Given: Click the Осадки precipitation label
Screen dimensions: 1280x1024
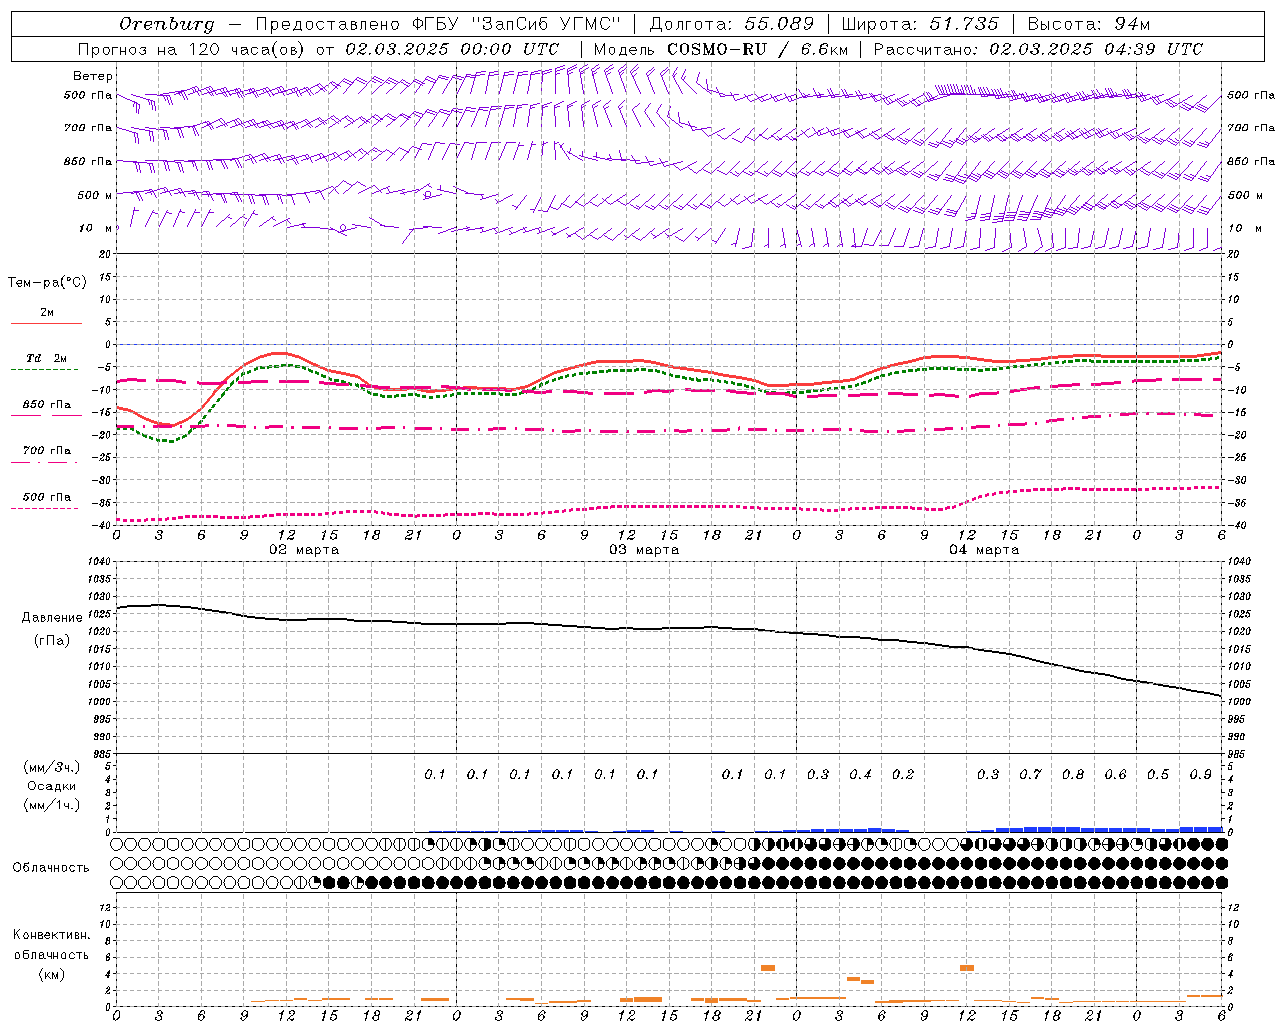Looking at the screenshot, I should 52,786.
